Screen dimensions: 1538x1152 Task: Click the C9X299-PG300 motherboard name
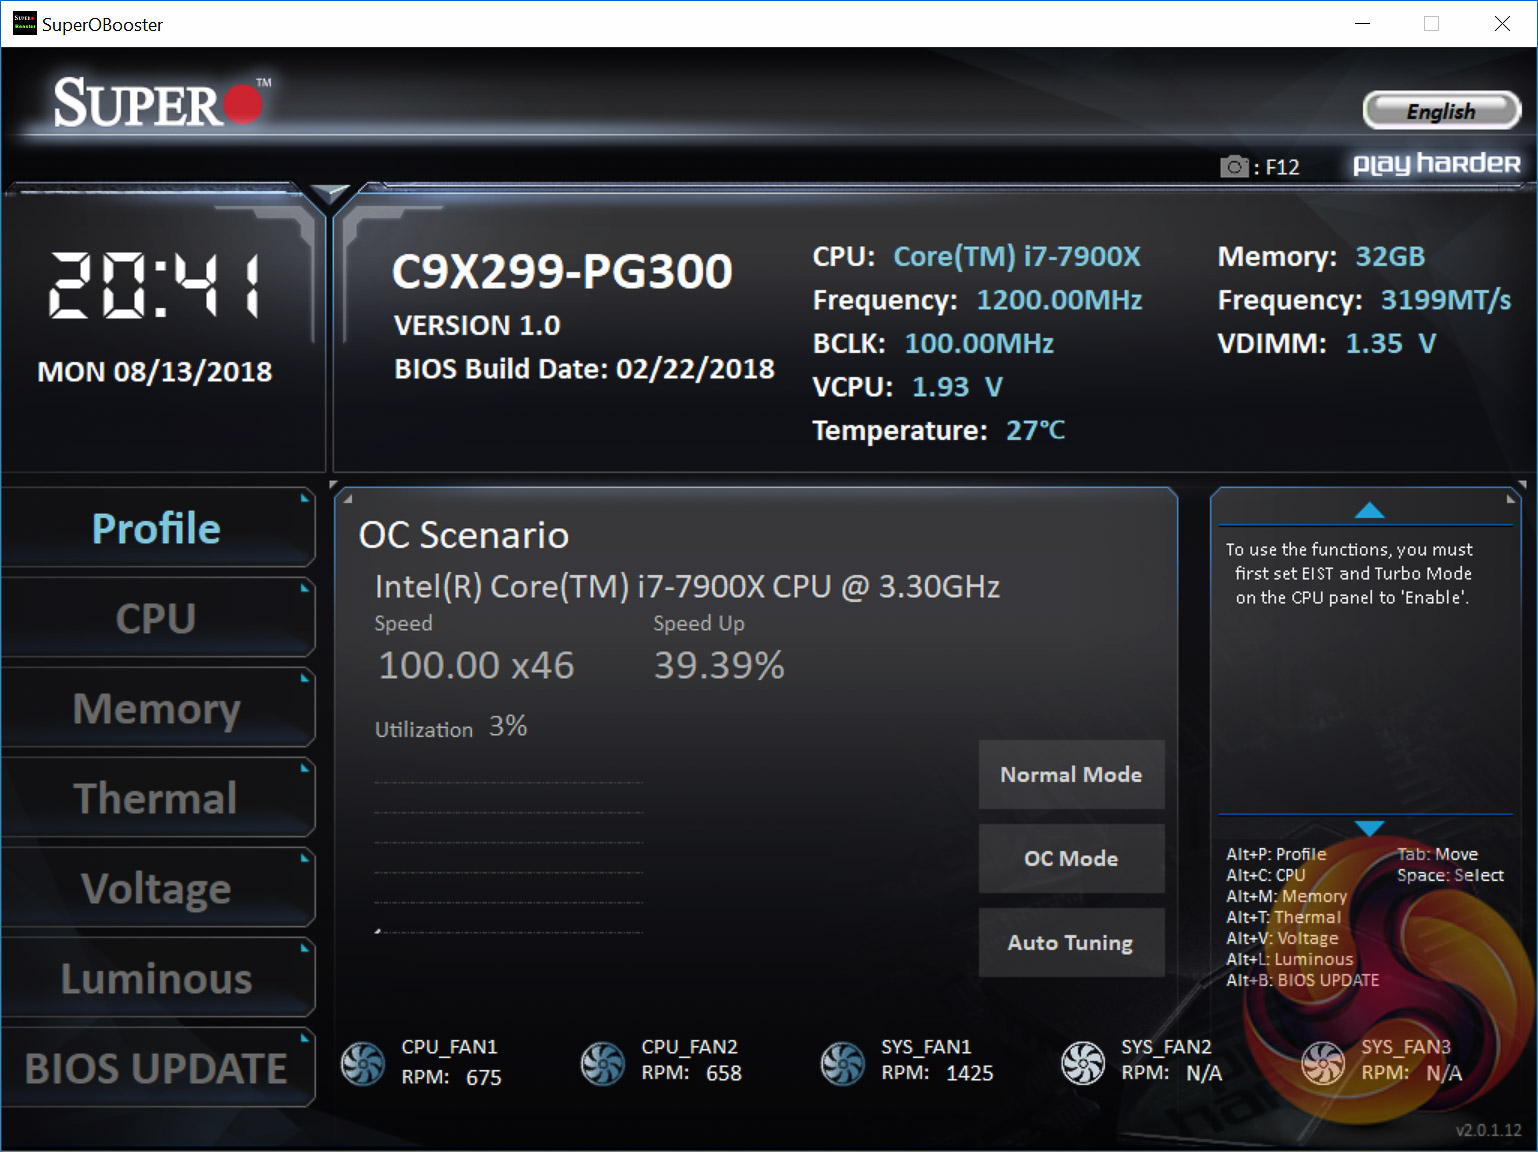point(562,271)
